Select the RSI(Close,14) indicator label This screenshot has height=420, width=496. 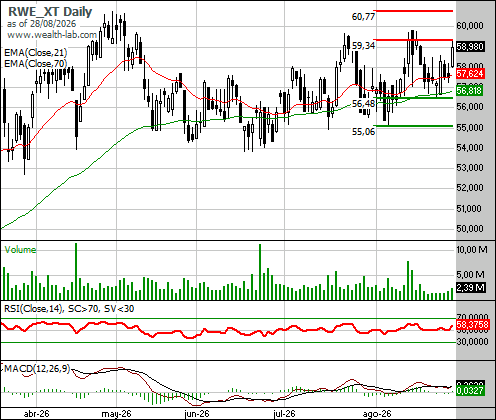[x=33, y=309]
